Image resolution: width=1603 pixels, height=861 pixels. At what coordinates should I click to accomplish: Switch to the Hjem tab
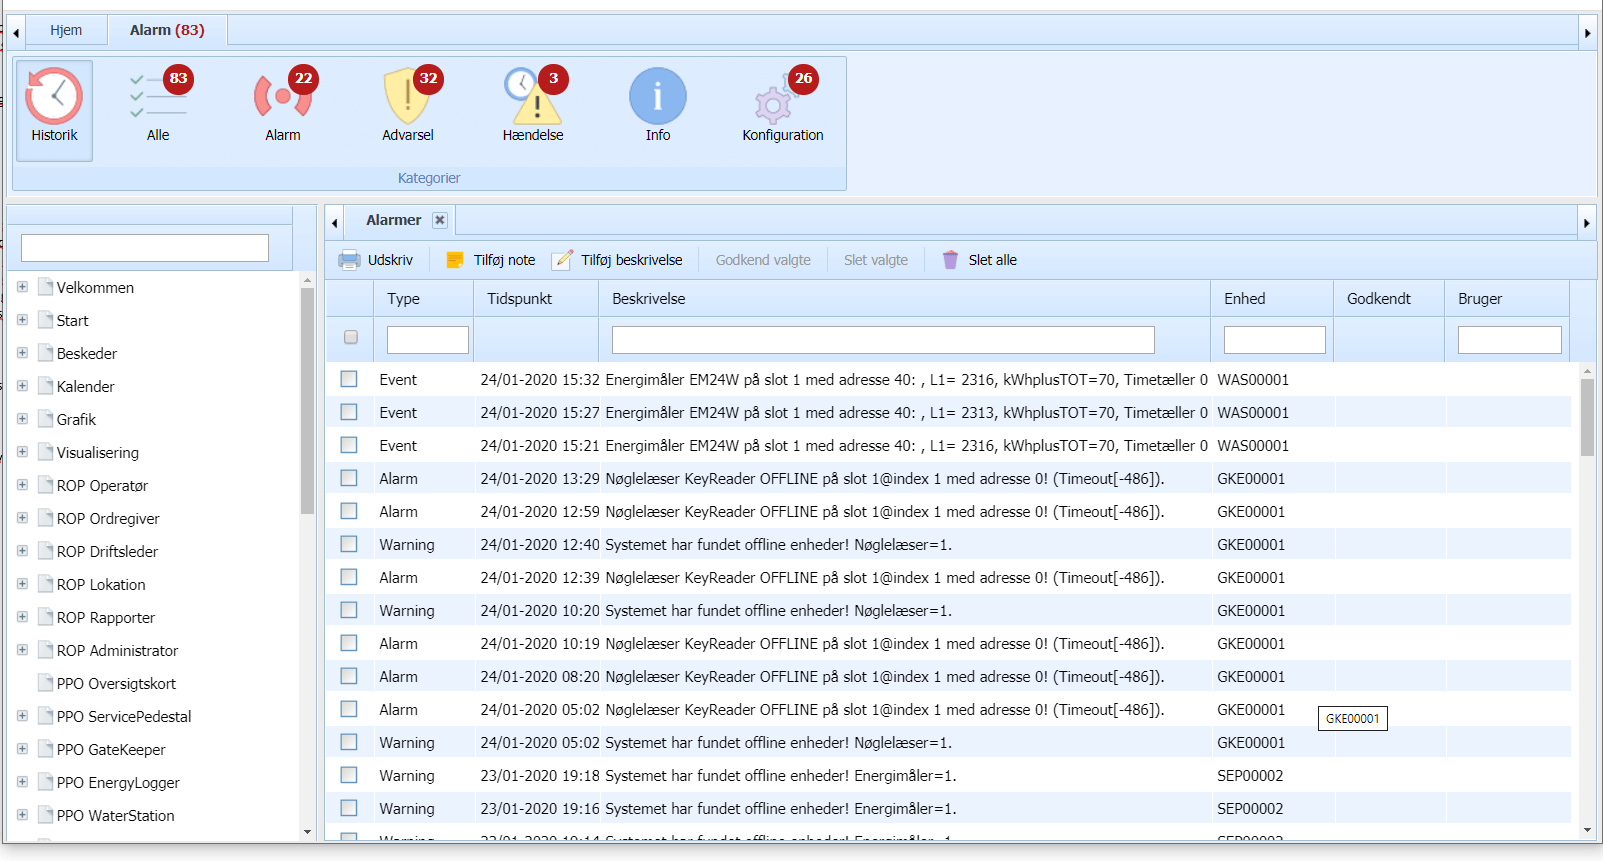click(x=66, y=30)
